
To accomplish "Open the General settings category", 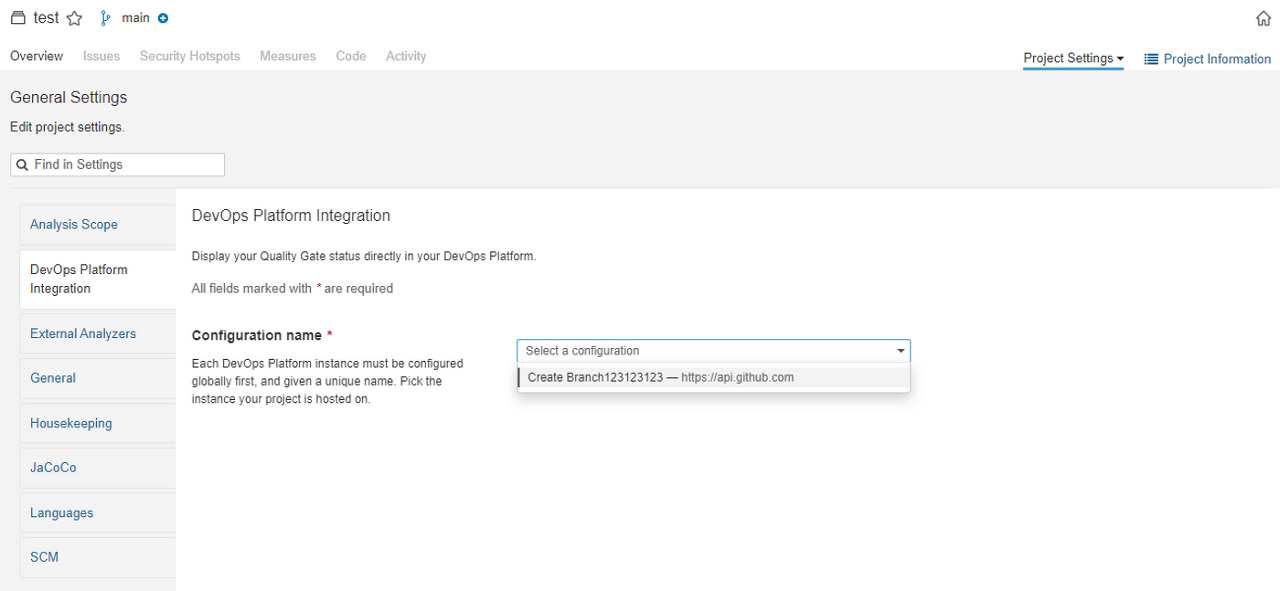I will 98,378.
